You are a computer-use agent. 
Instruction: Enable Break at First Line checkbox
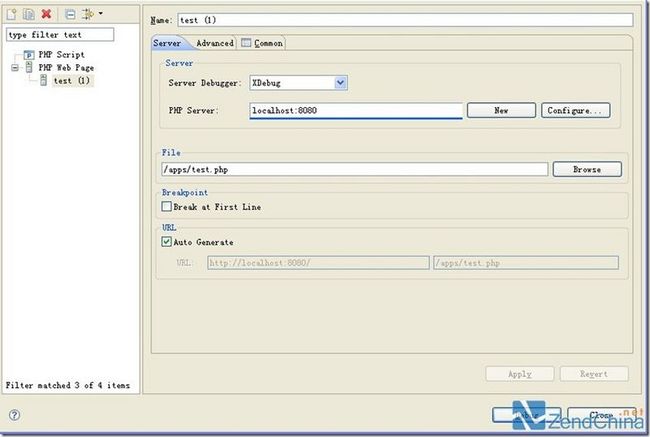[167, 206]
